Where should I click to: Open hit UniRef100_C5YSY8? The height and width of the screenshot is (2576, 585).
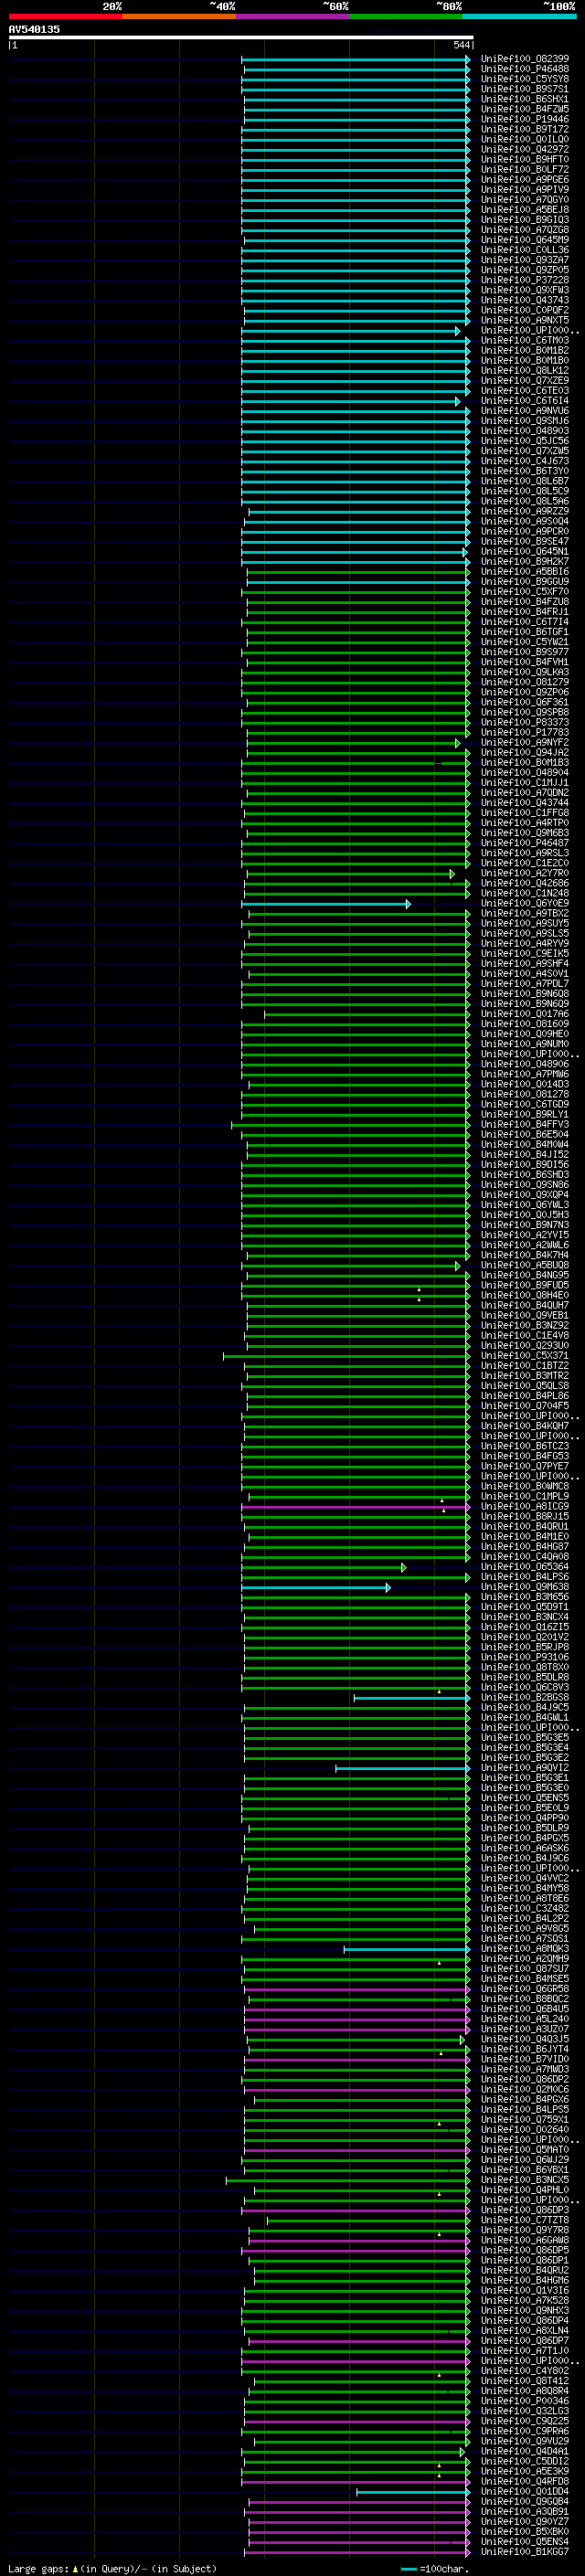point(524,79)
